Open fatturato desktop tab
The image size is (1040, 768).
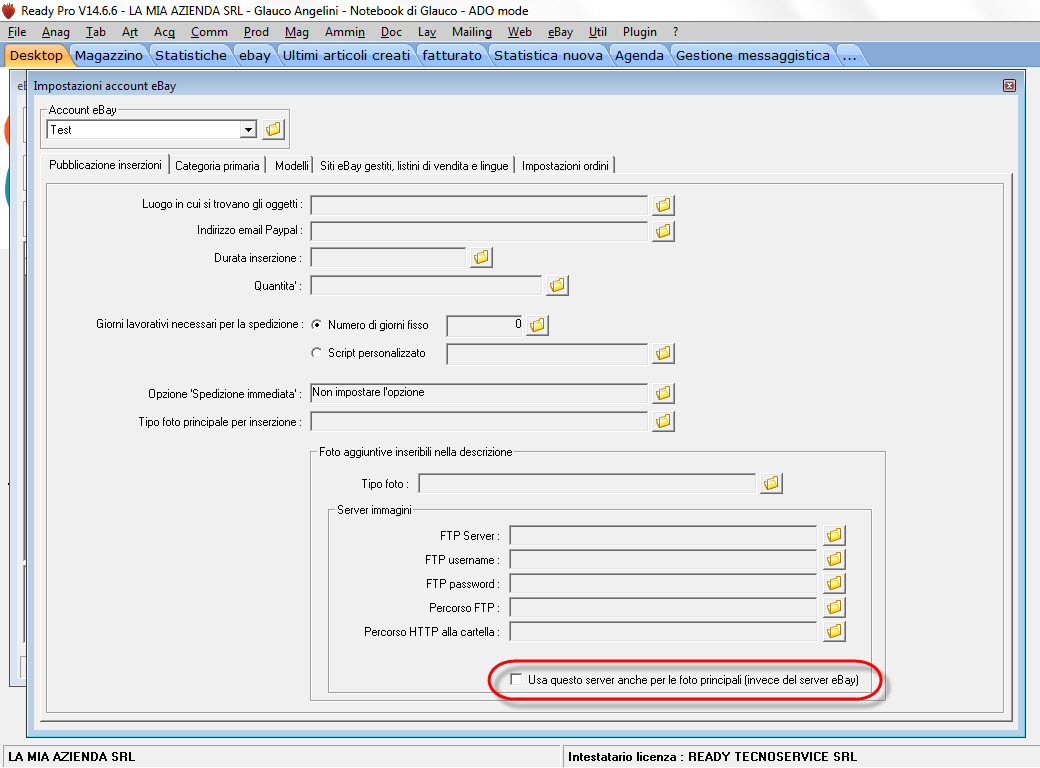pos(452,56)
